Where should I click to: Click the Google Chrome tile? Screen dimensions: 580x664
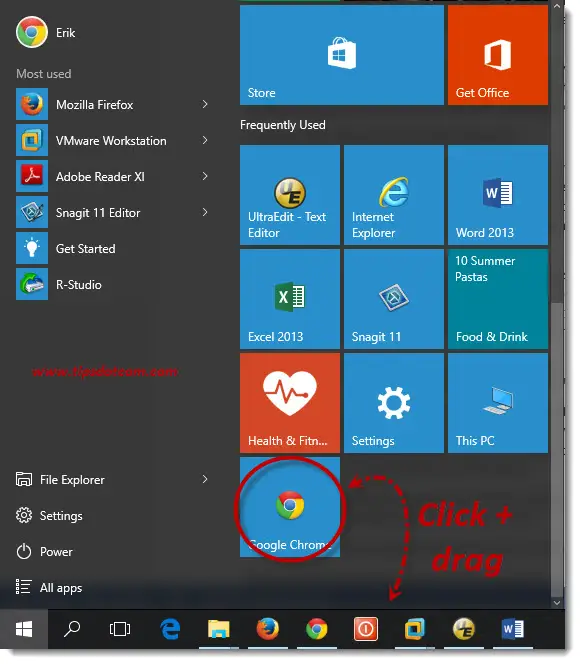coord(290,507)
